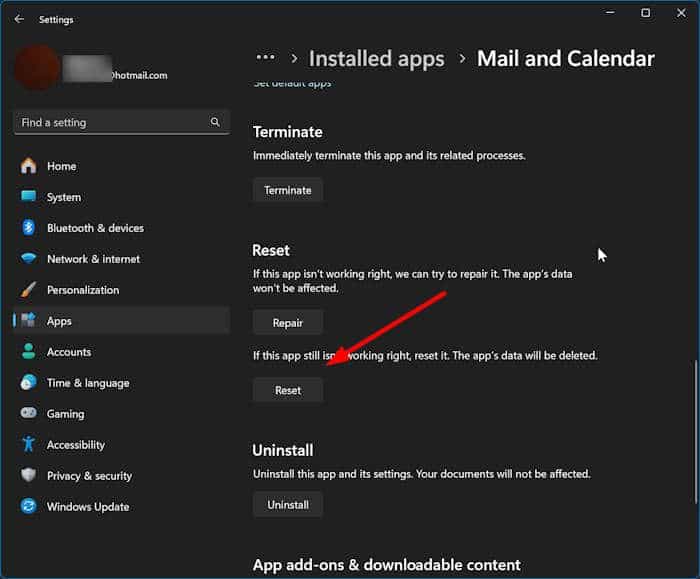Click the Terminate button
This screenshot has width=700, height=579.
288,190
